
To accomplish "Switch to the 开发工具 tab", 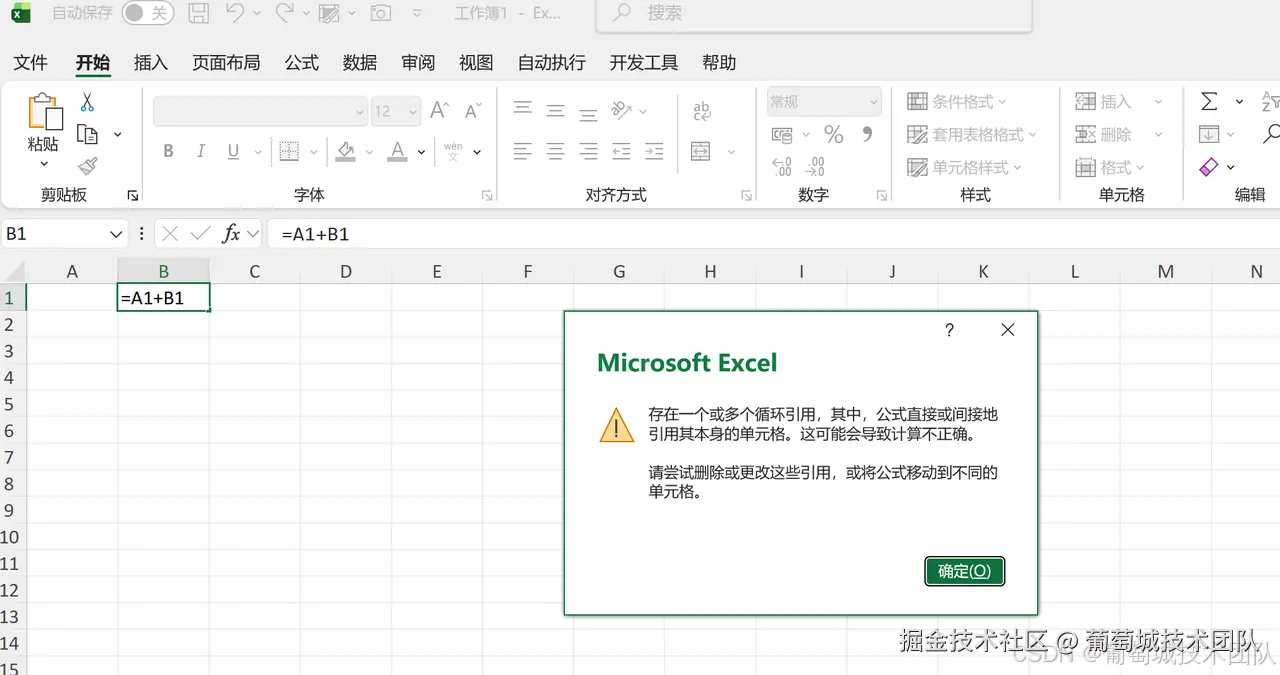I will point(644,63).
